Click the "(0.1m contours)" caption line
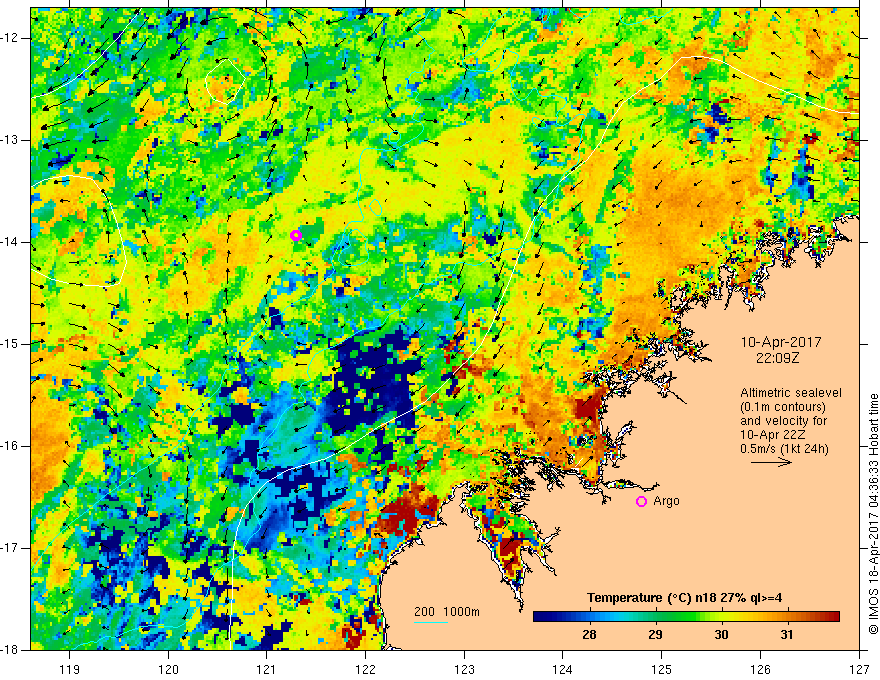Viewport: 880px width, 680px height. [782, 407]
